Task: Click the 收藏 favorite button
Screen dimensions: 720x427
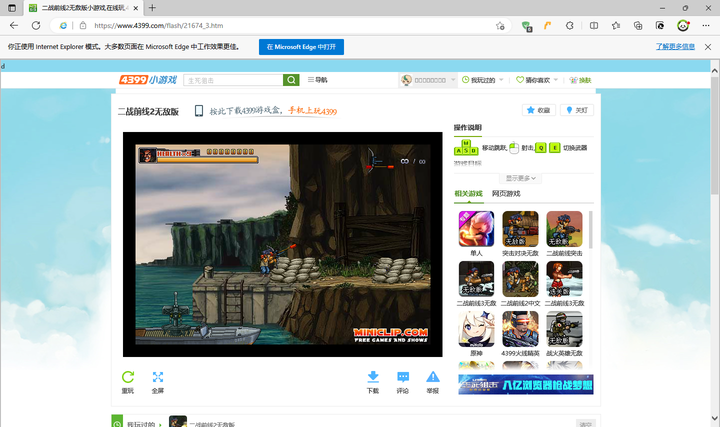Action: click(539, 110)
